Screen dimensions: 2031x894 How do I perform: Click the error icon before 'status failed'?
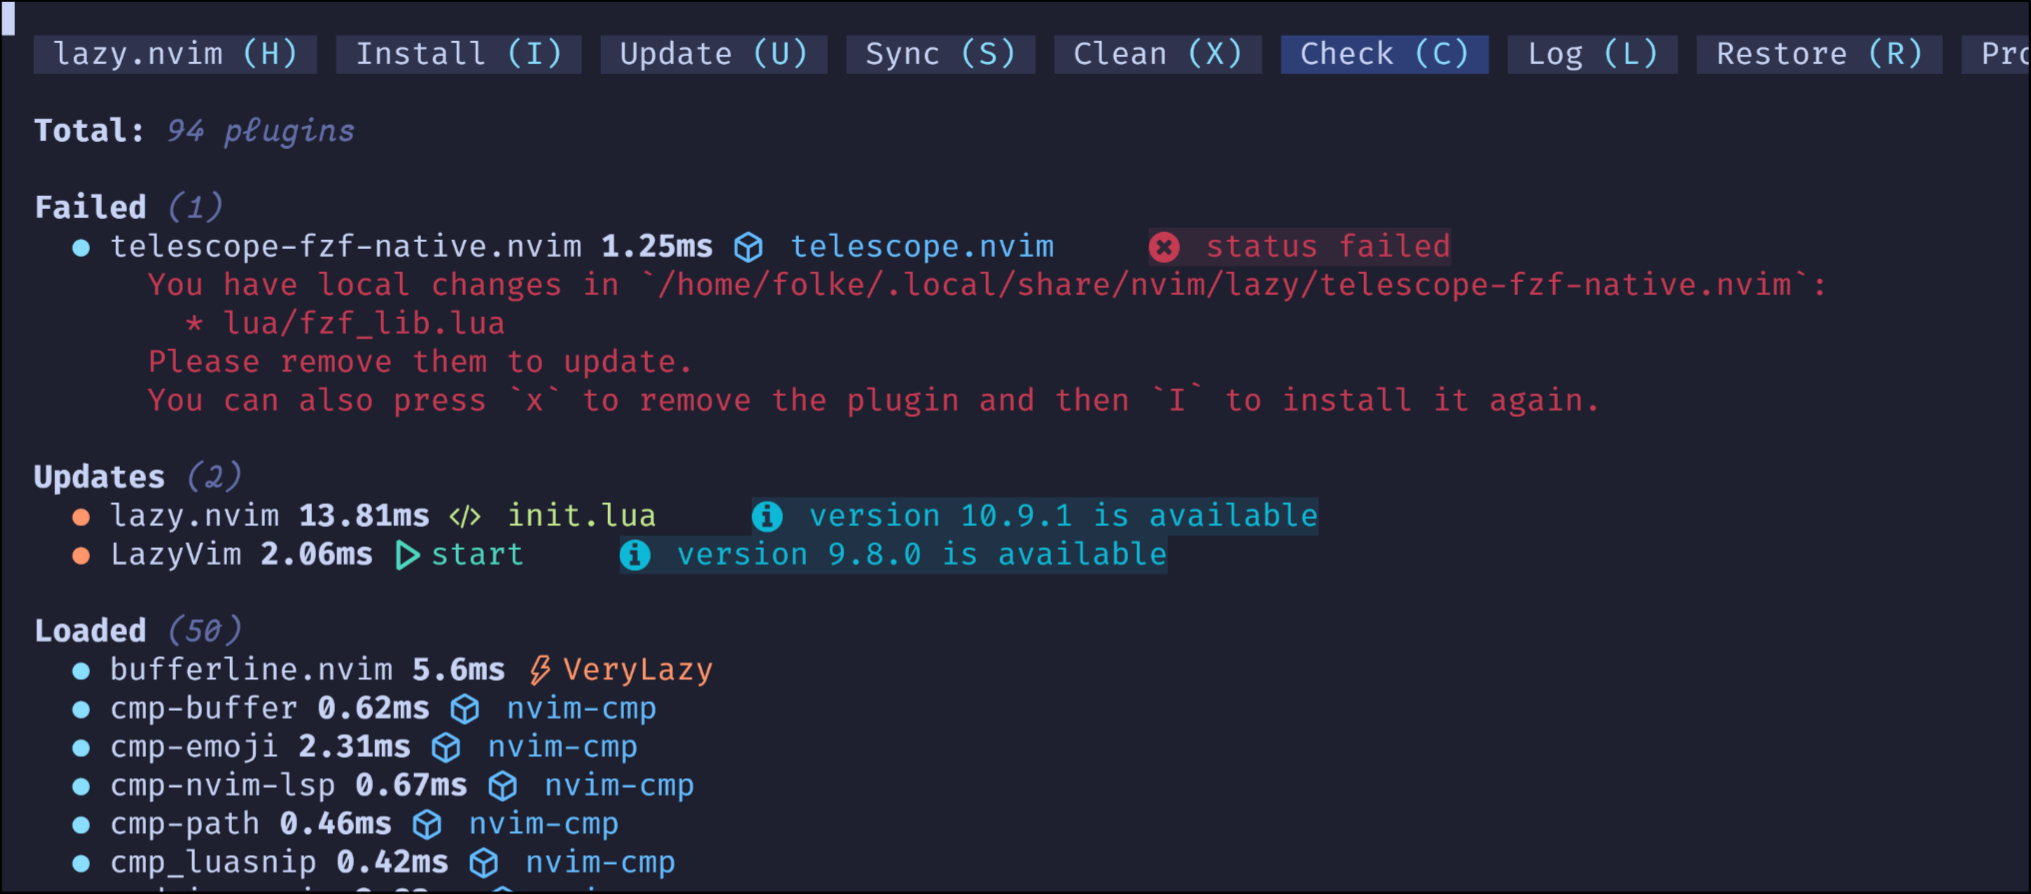pyautogui.click(x=1164, y=246)
